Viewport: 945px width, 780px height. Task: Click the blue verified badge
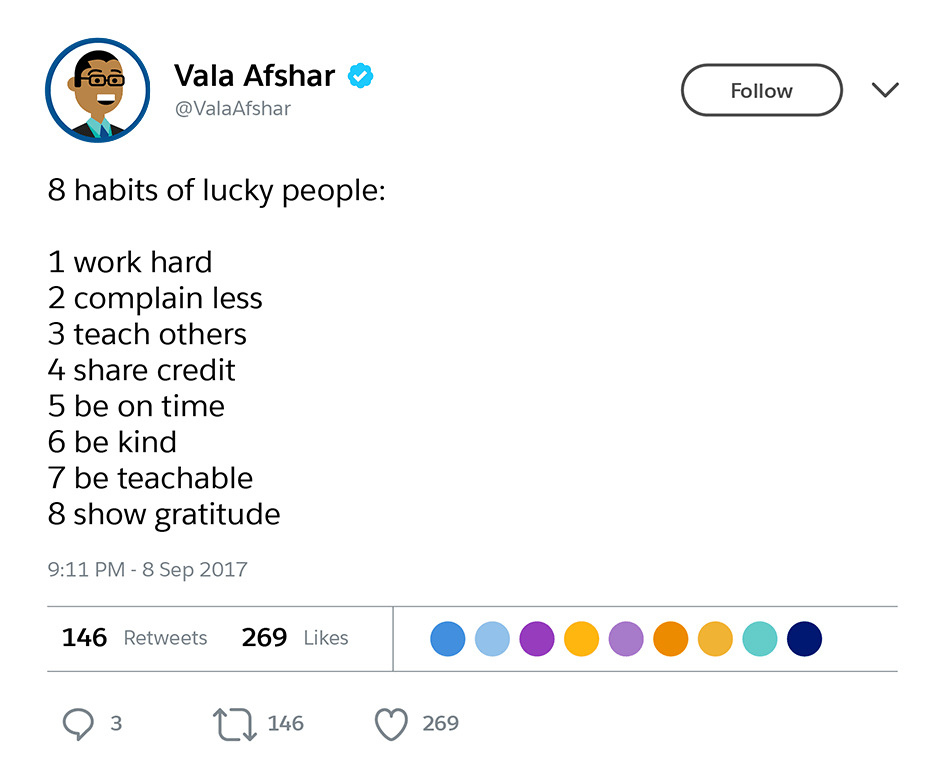[x=360, y=76]
